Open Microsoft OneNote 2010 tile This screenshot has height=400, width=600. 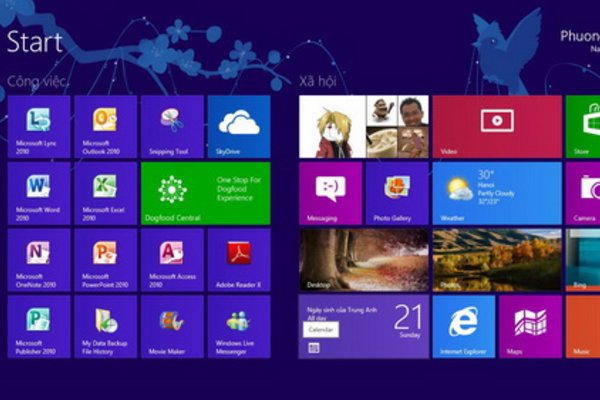click(39, 260)
